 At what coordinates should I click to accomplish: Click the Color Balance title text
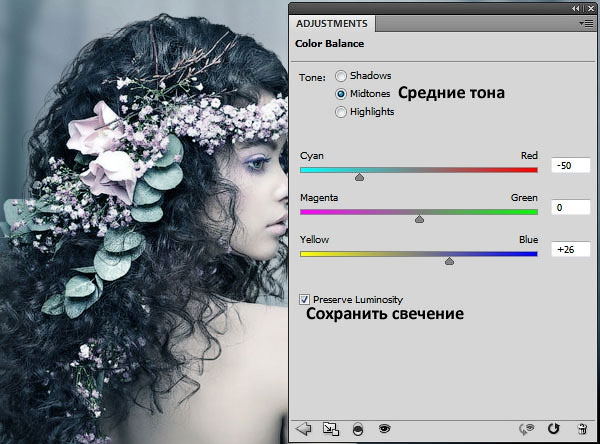(329, 44)
